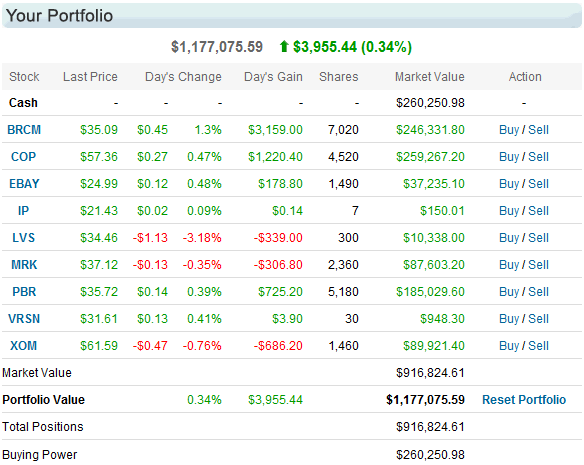The height and width of the screenshot is (465, 584).
Task: Select IP market value $150.01
Action: pos(442,211)
